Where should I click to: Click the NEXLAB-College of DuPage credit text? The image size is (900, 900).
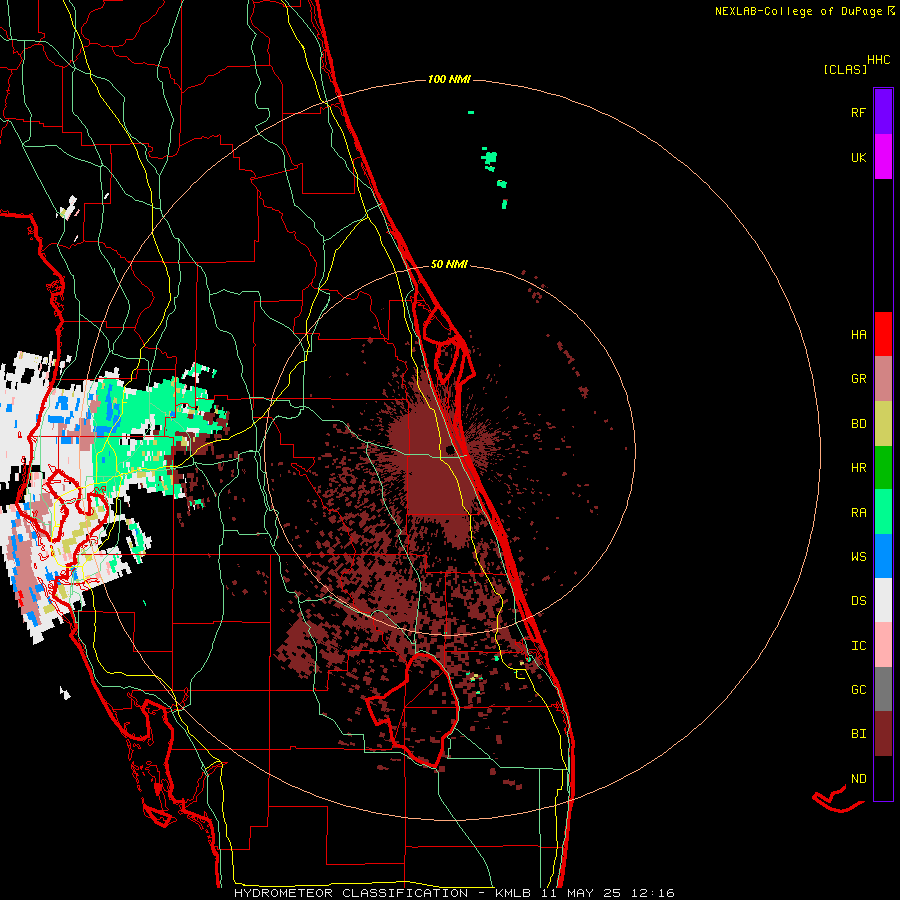(798, 11)
